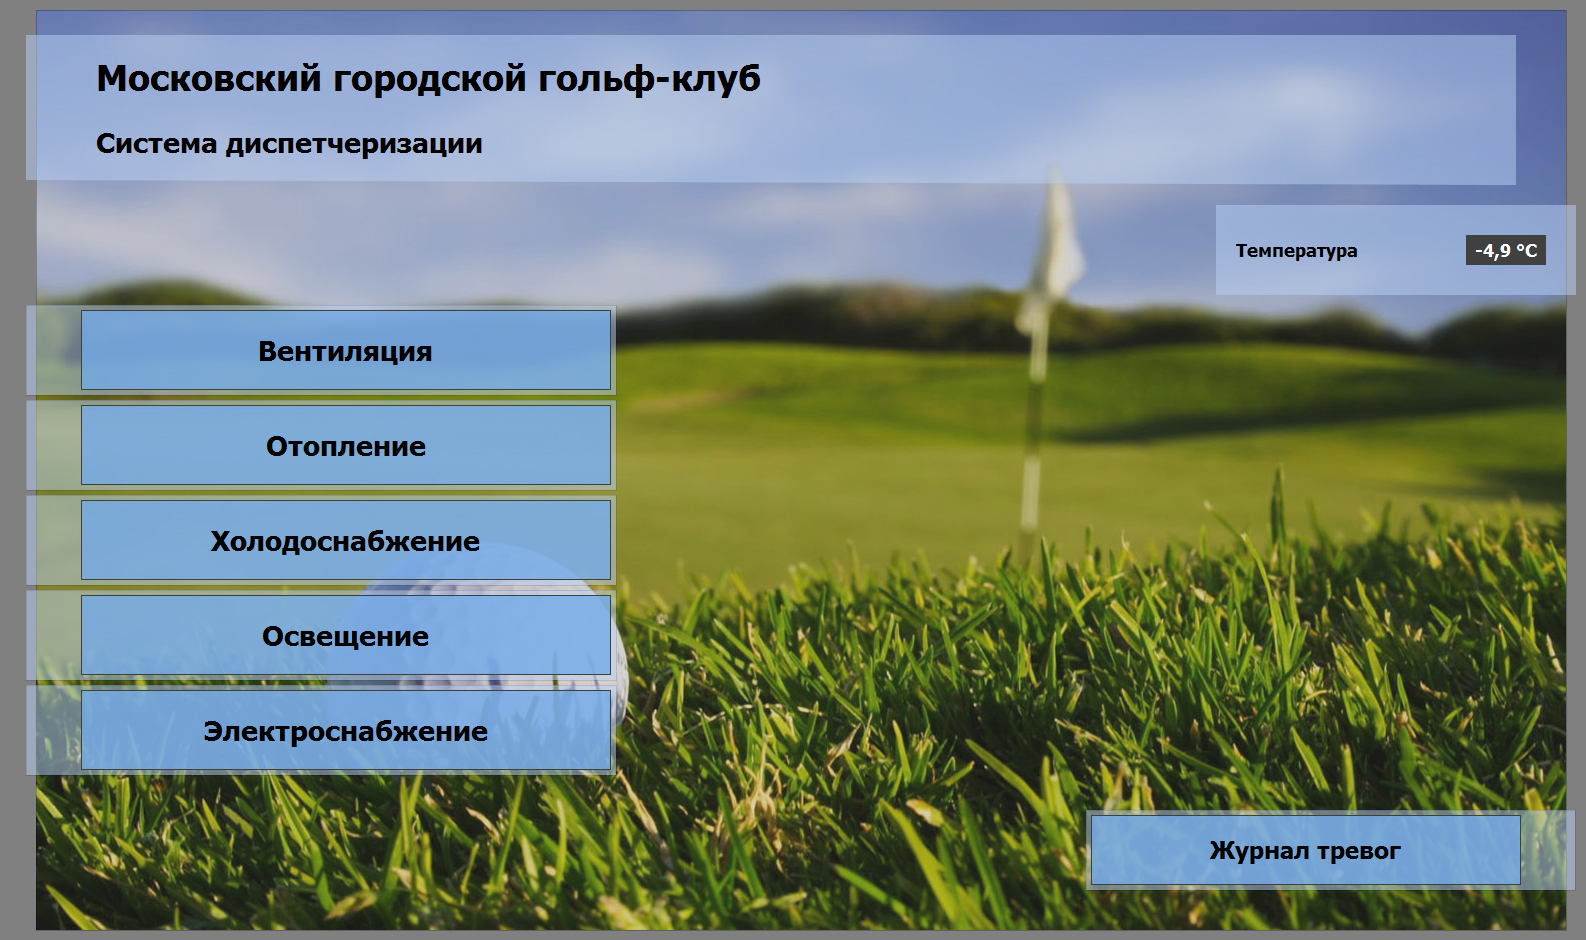
Task: Click the -4,9 °C temperature value
Action: tap(1505, 251)
